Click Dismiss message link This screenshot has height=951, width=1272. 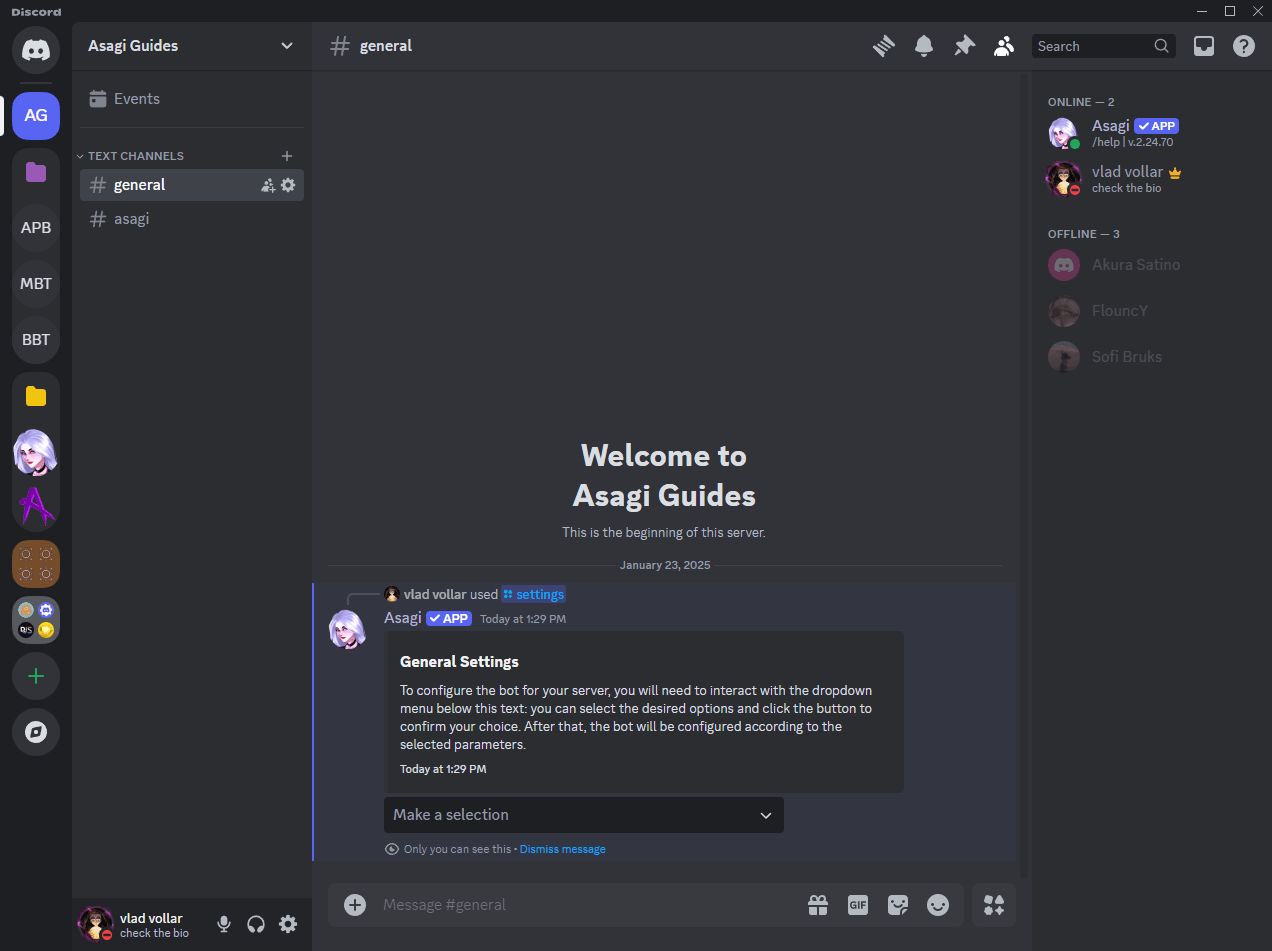coord(562,849)
